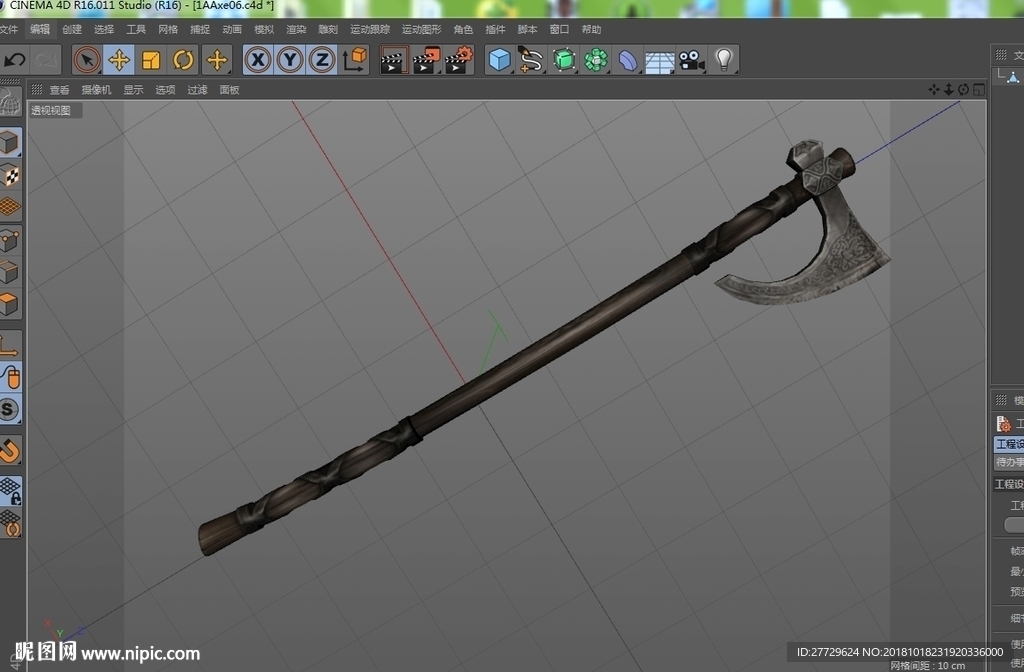The height and width of the screenshot is (672, 1024).
Task: Select the Live Selection tool
Action: (87, 60)
